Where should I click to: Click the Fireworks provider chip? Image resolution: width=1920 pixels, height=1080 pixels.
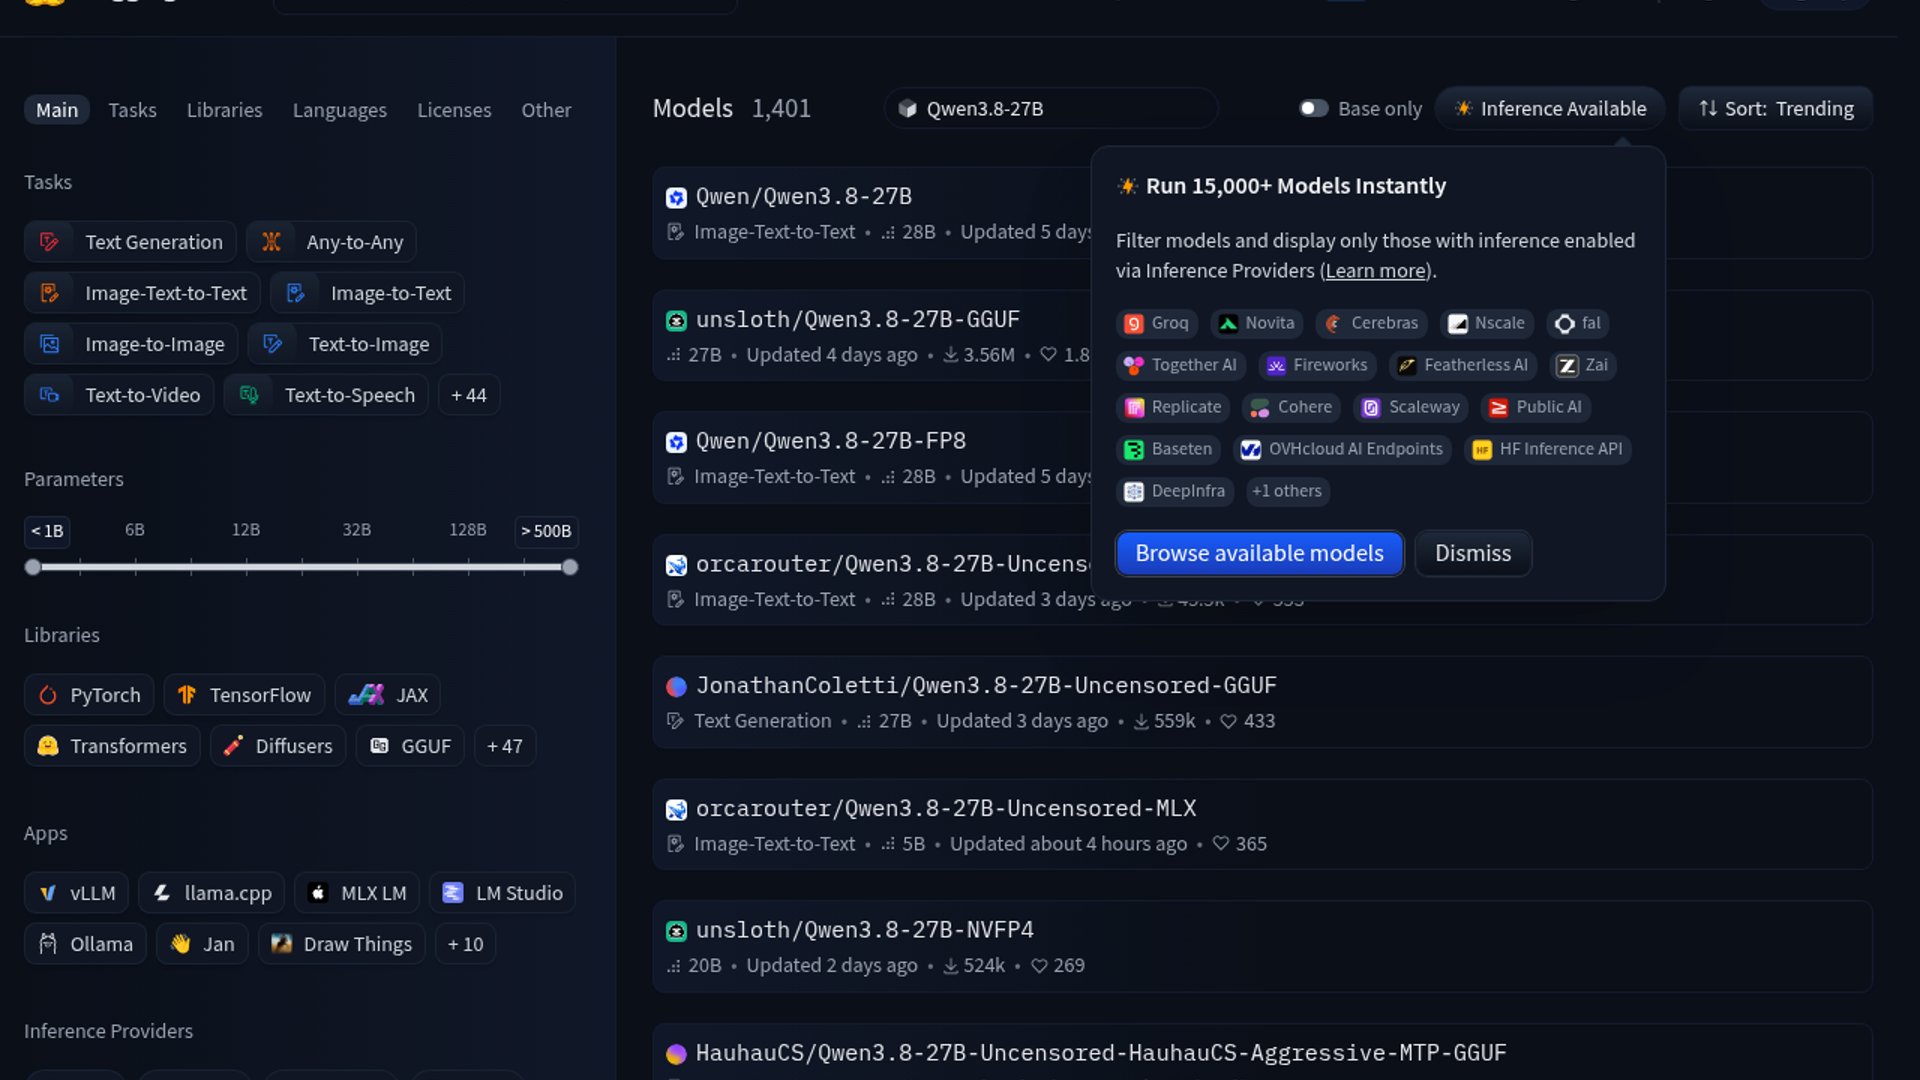click(1317, 365)
